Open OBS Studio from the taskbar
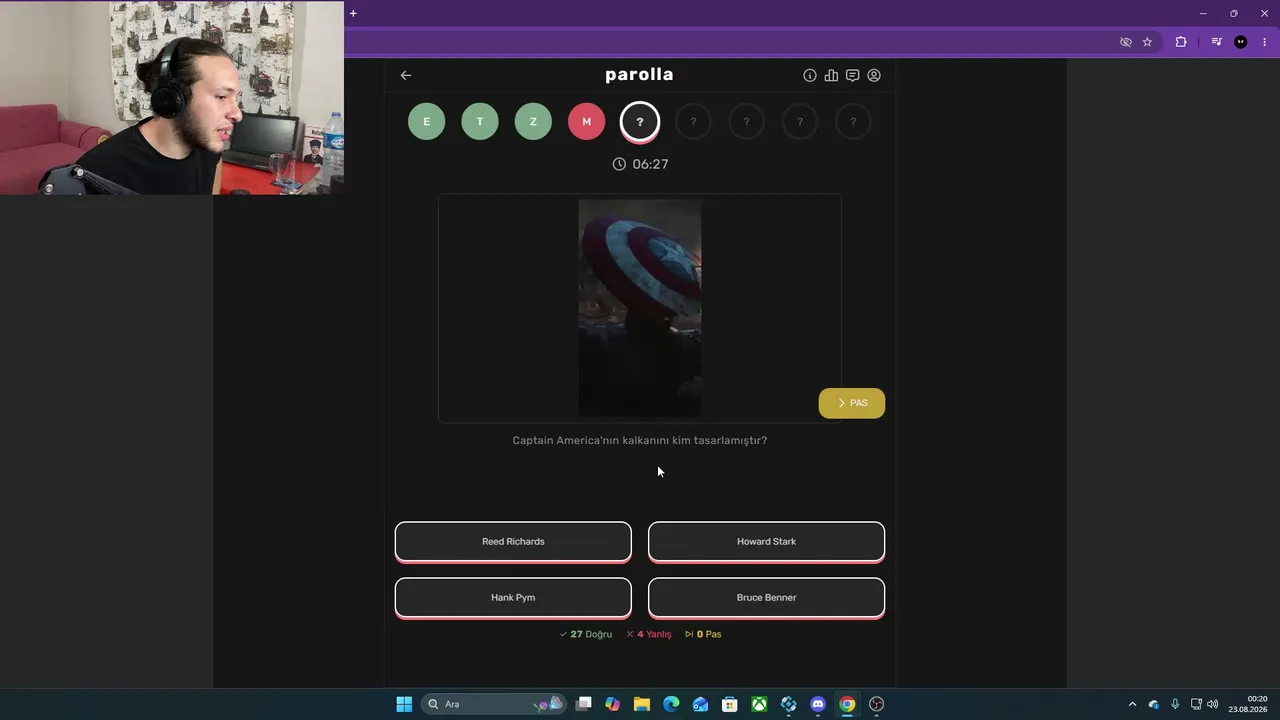The height and width of the screenshot is (720, 1280). [877, 704]
